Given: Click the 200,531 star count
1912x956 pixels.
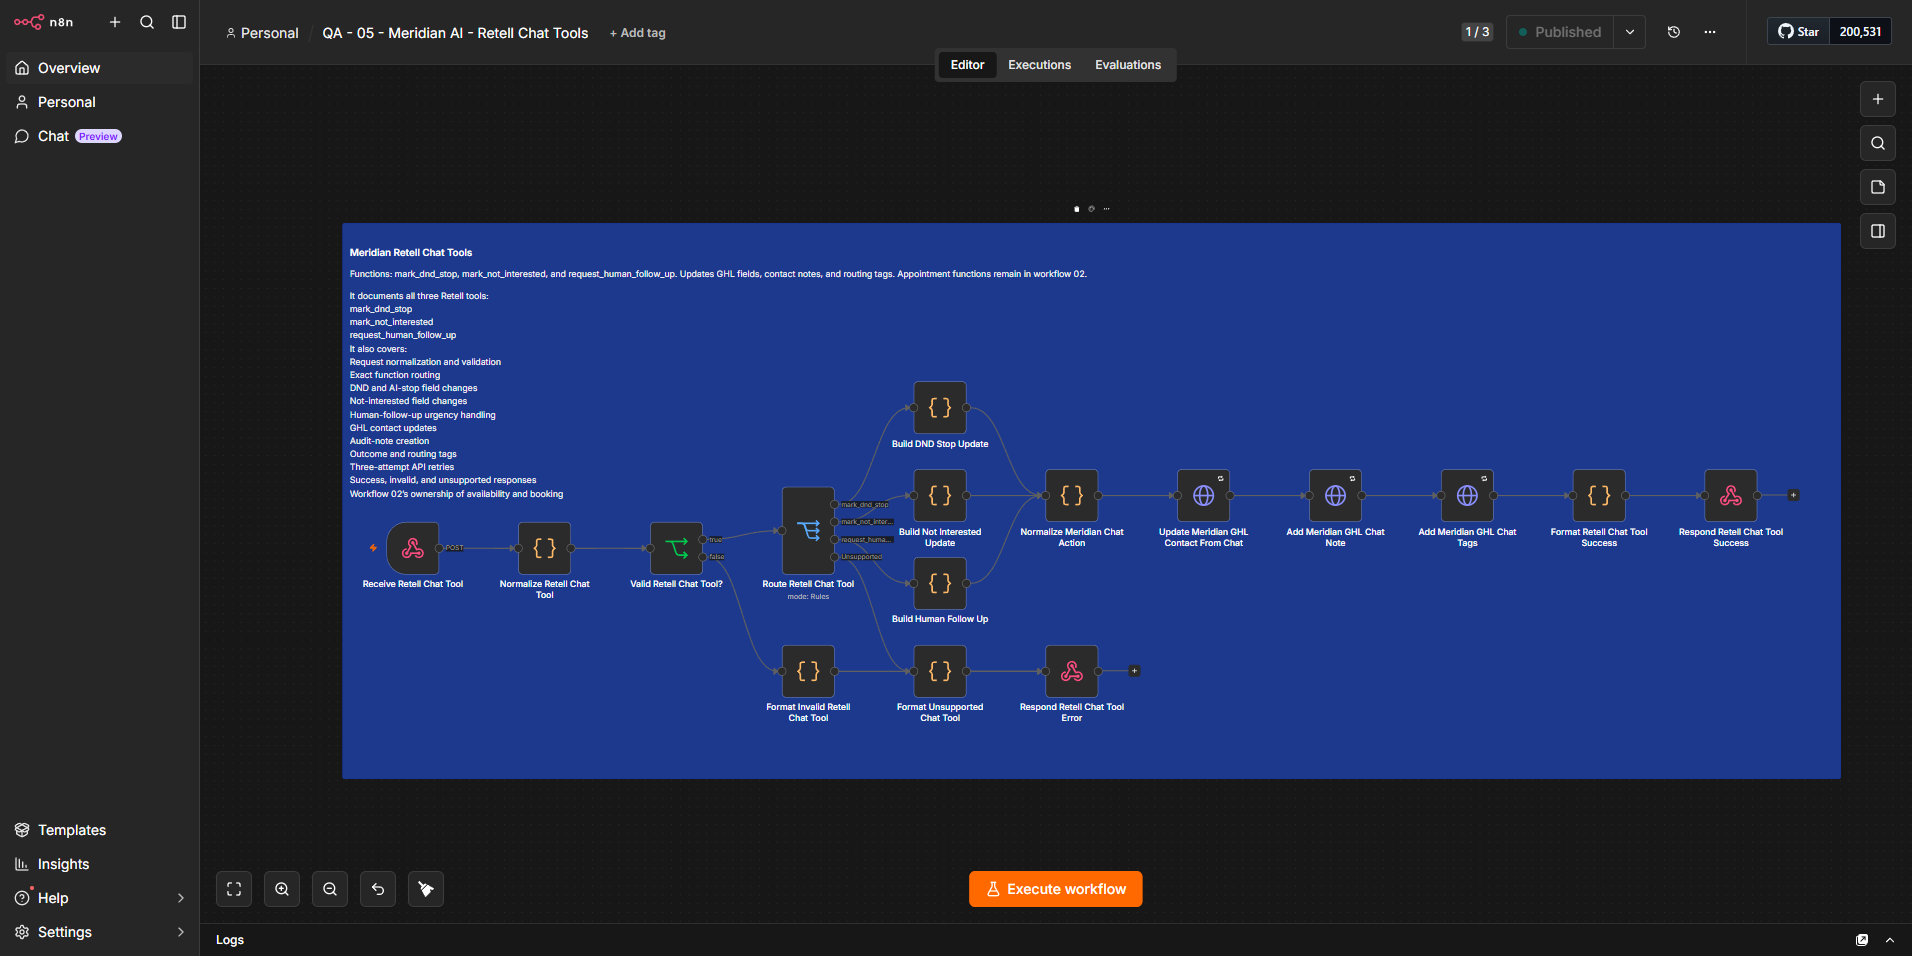Looking at the screenshot, I should point(1860,32).
